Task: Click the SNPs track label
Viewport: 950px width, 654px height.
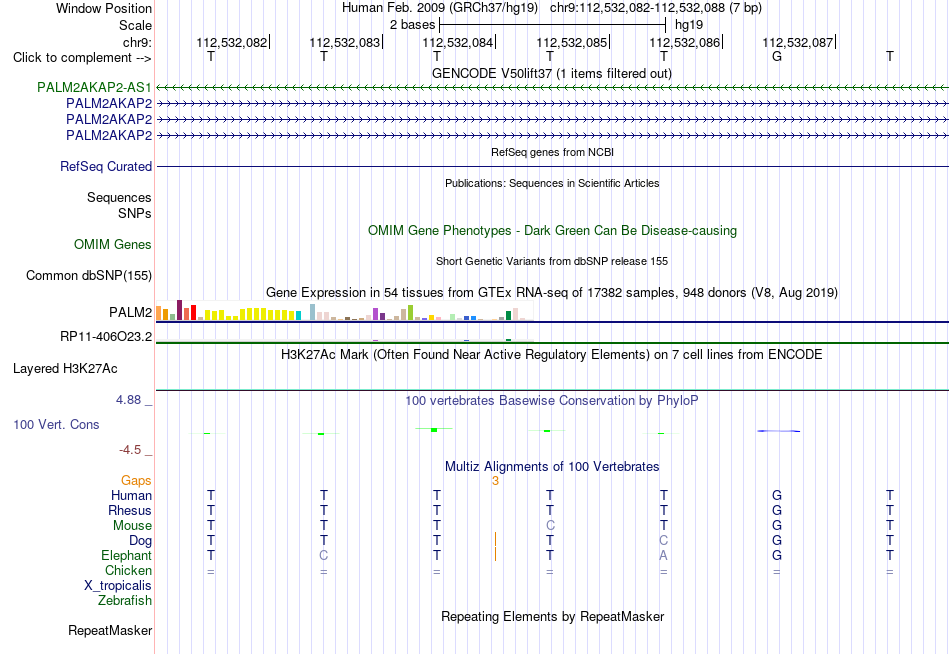Action: coord(135,213)
